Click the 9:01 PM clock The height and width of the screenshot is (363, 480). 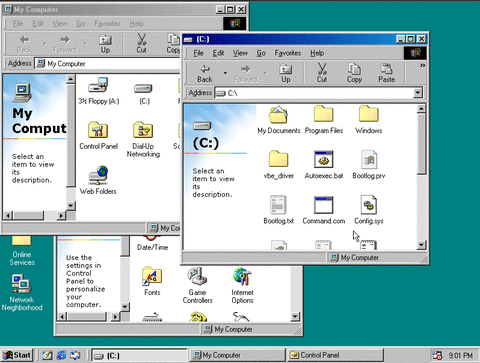point(460,356)
